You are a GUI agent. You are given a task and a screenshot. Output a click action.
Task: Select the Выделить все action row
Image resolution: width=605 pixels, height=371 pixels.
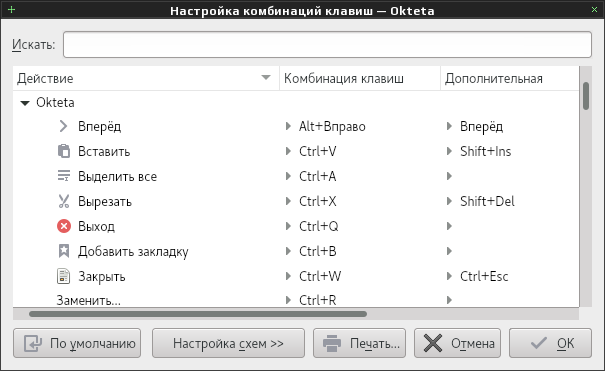pyautogui.click(x=296, y=176)
